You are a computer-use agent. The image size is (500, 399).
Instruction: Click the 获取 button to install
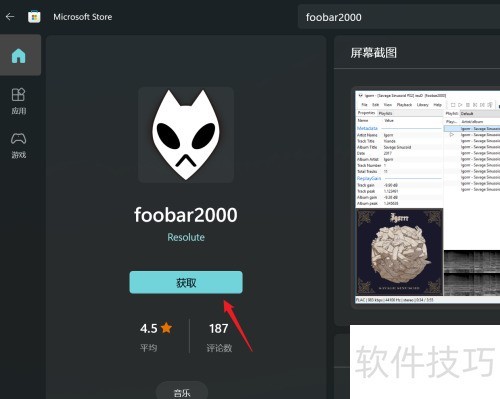point(186,282)
